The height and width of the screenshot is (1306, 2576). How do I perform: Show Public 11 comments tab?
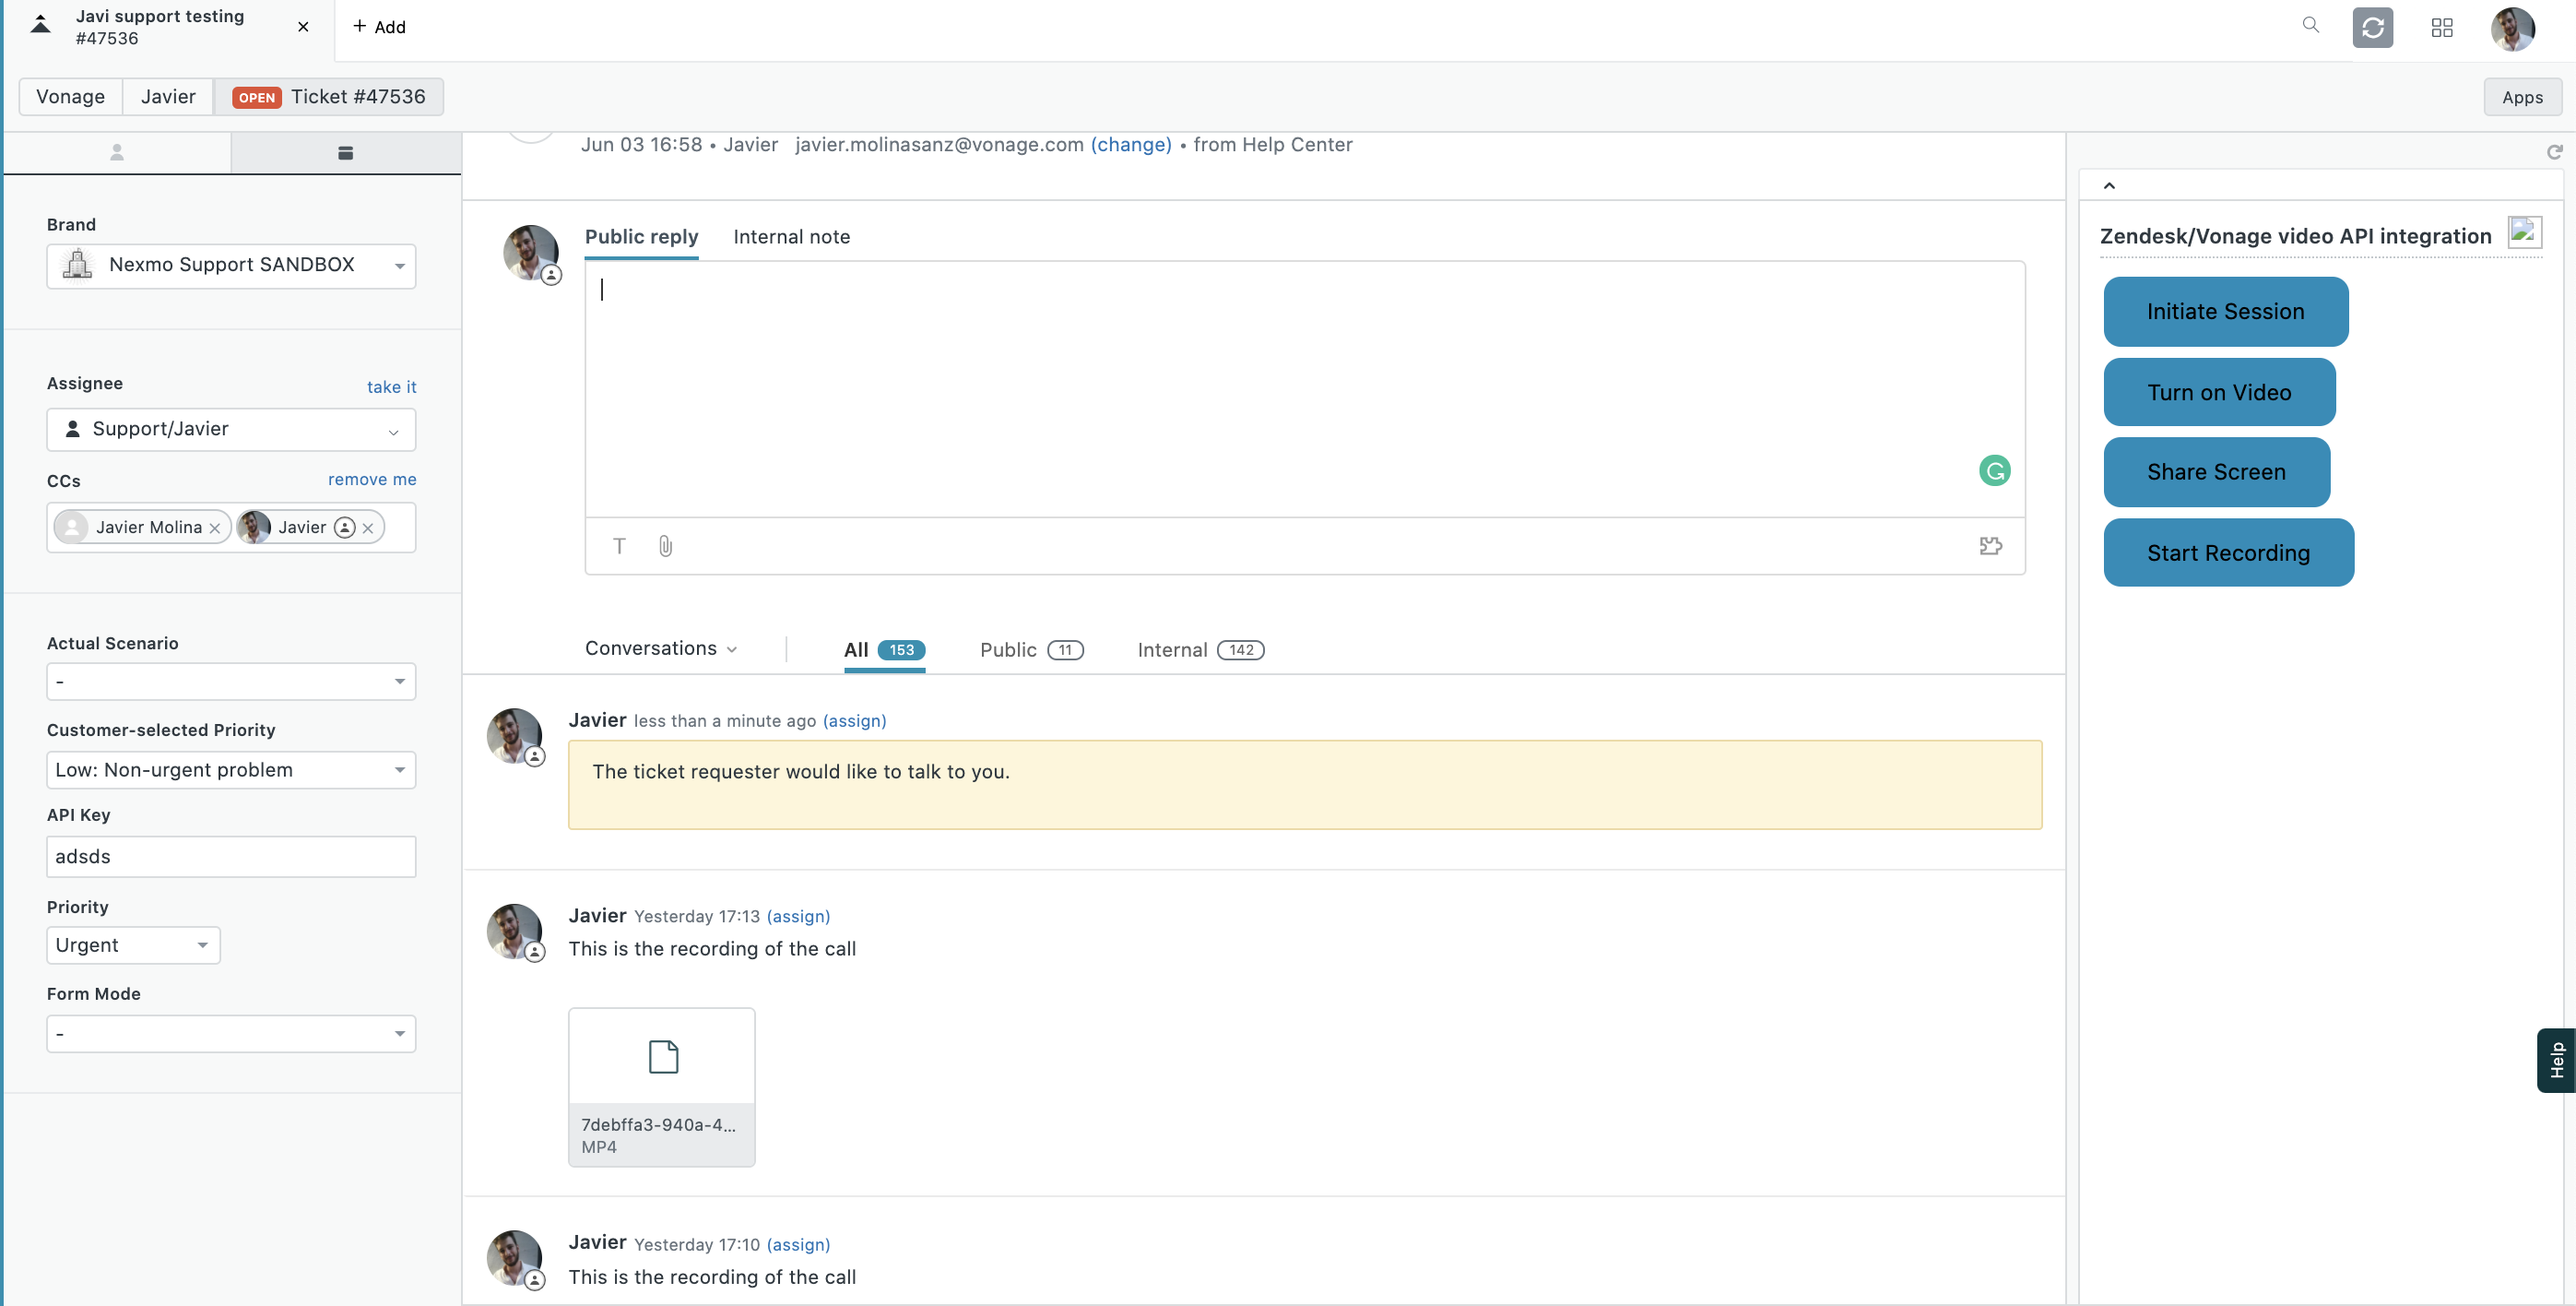coord(1031,650)
